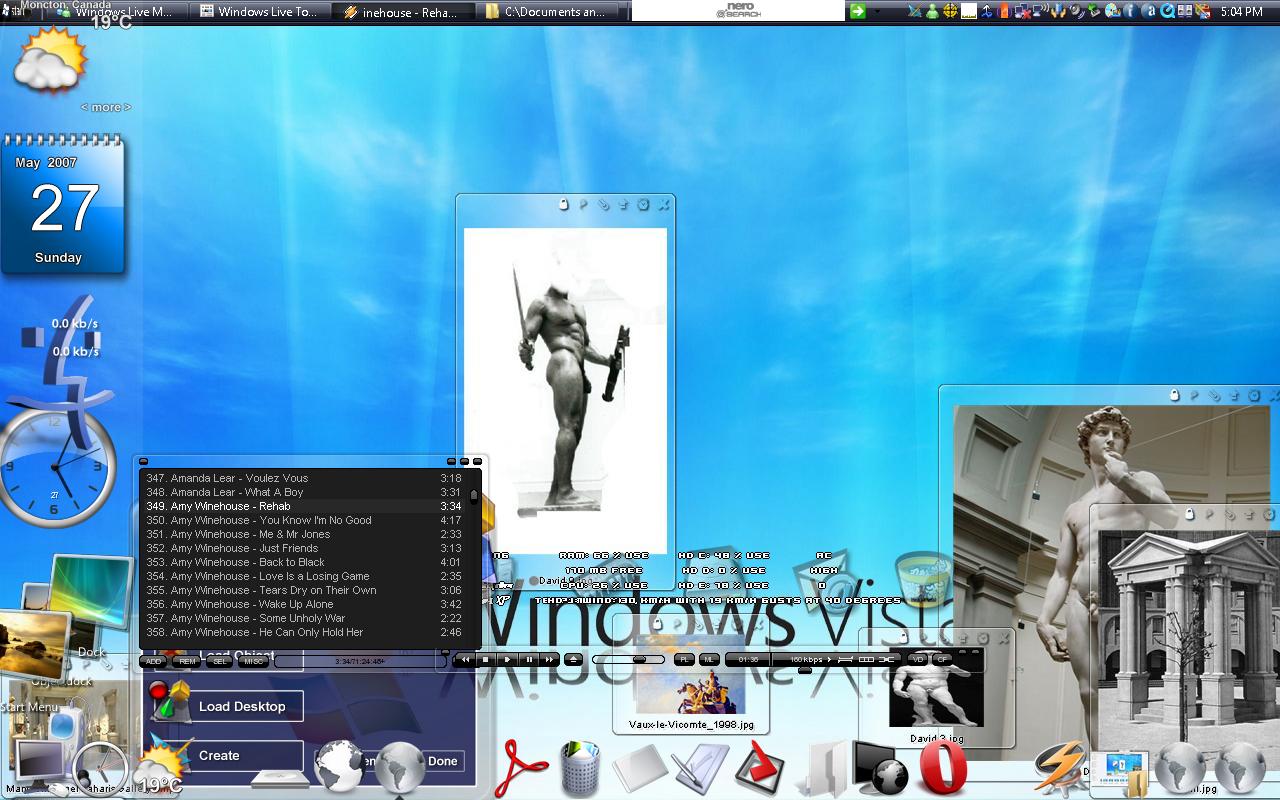Open the Winamp lightning bolt dock icon

(1059, 768)
